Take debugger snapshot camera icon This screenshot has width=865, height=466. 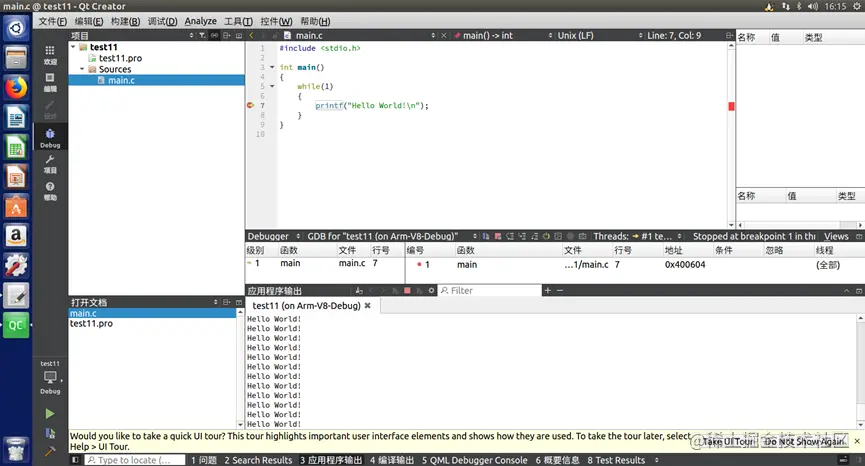pos(583,236)
